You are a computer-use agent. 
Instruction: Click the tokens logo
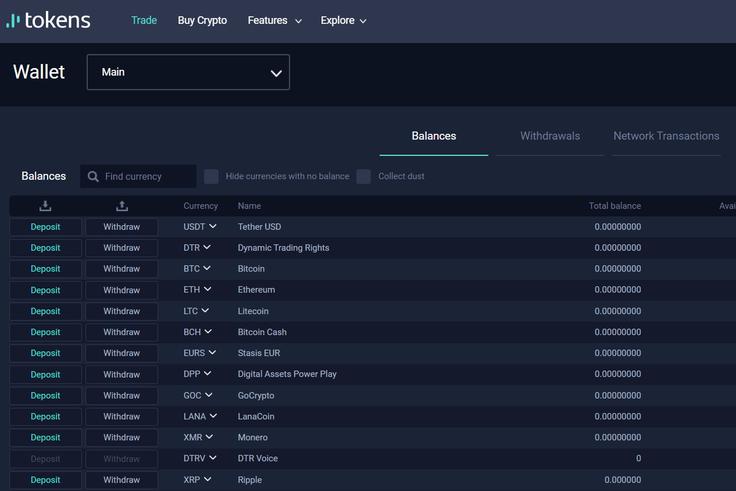point(48,20)
